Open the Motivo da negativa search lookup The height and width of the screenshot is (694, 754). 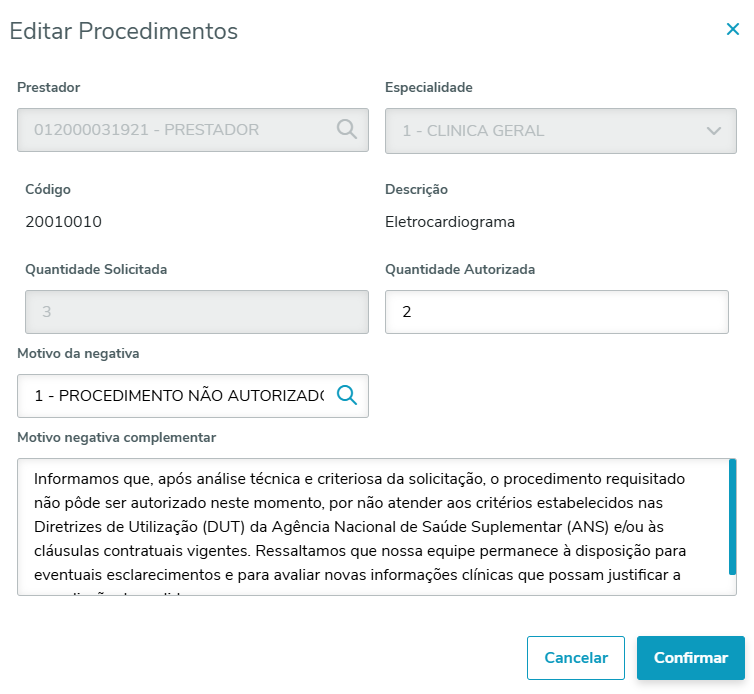(x=346, y=395)
